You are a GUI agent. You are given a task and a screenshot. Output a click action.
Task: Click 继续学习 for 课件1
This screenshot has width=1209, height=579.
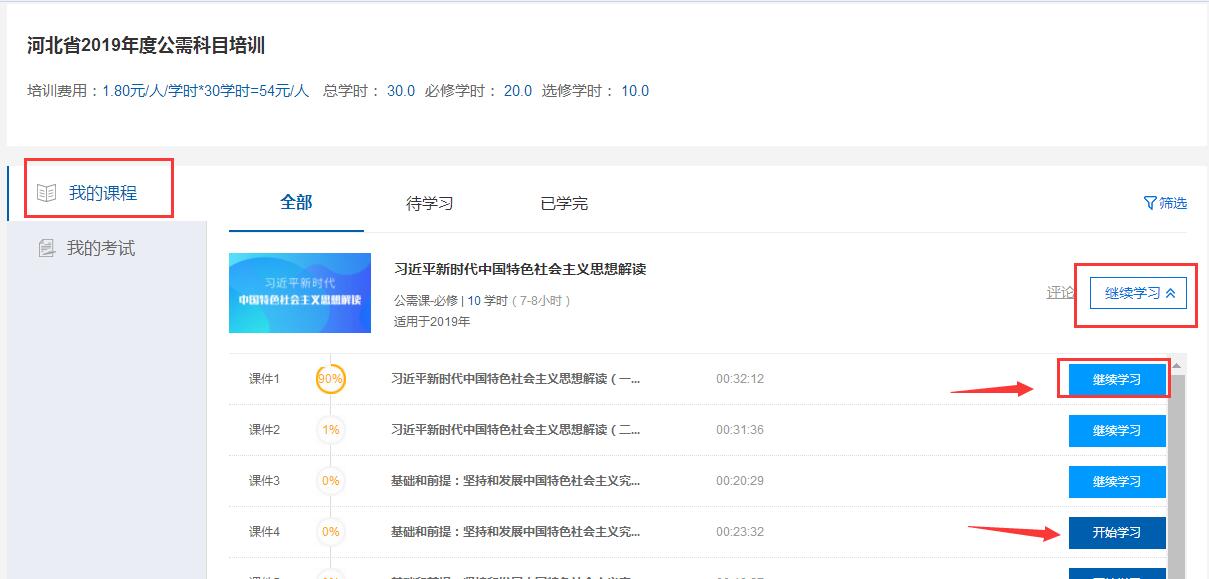tap(1117, 379)
